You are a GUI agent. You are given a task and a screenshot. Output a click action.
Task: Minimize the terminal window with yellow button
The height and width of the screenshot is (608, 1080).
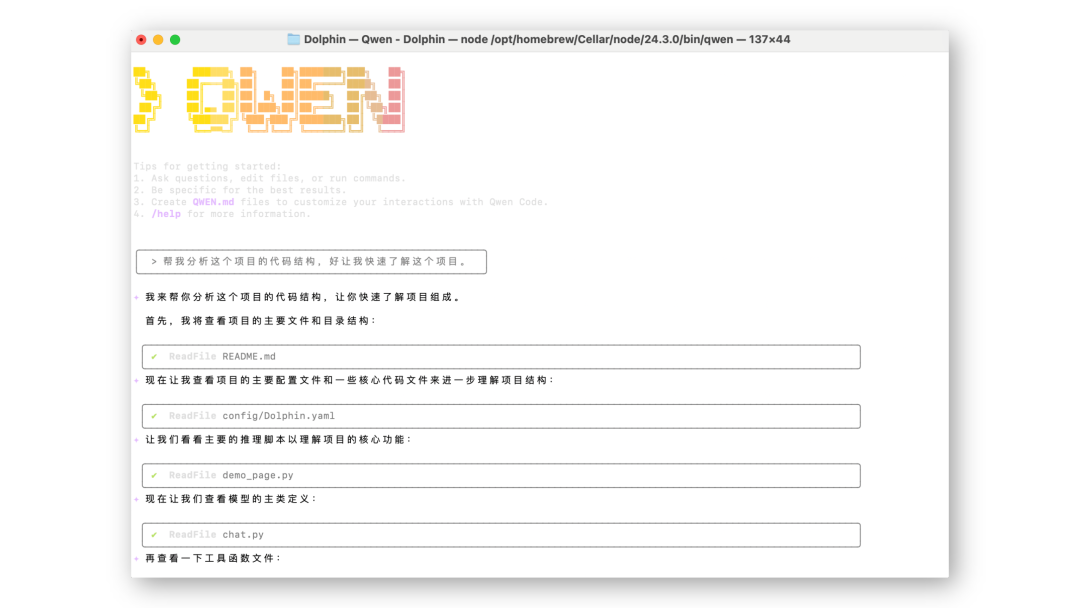(158, 40)
